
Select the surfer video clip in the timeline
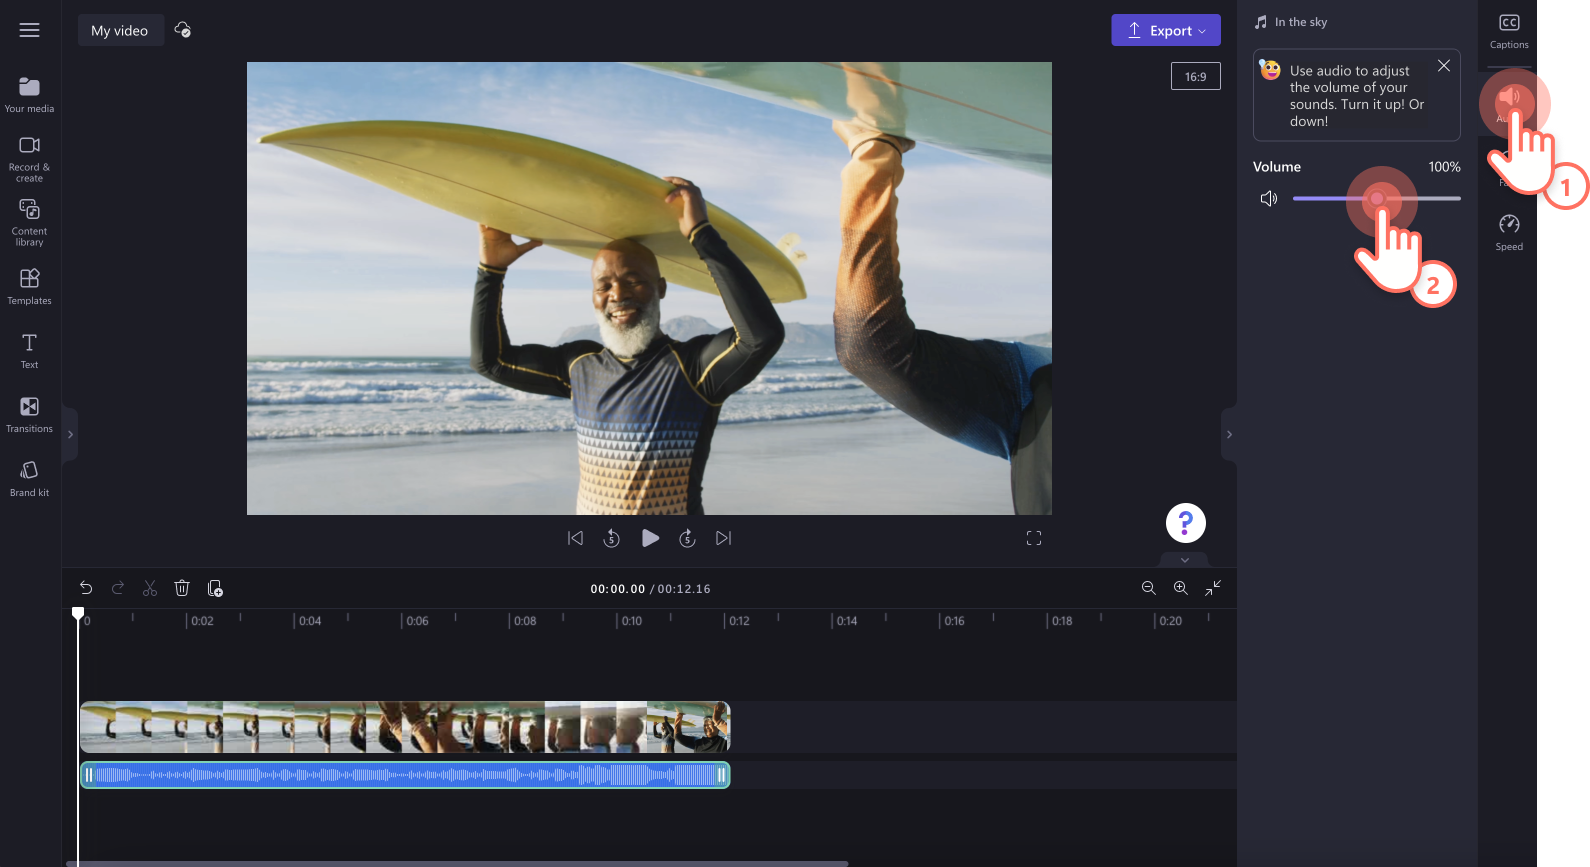coord(405,727)
